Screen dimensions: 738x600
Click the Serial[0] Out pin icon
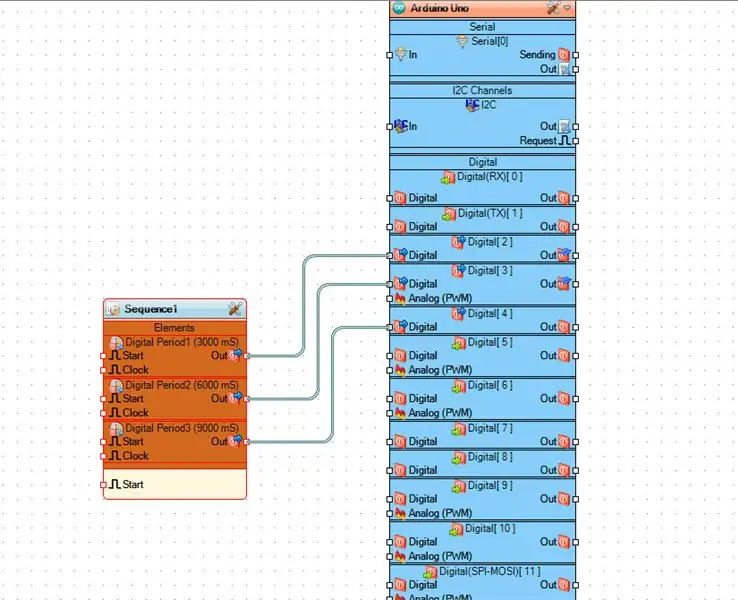(x=564, y=69)
